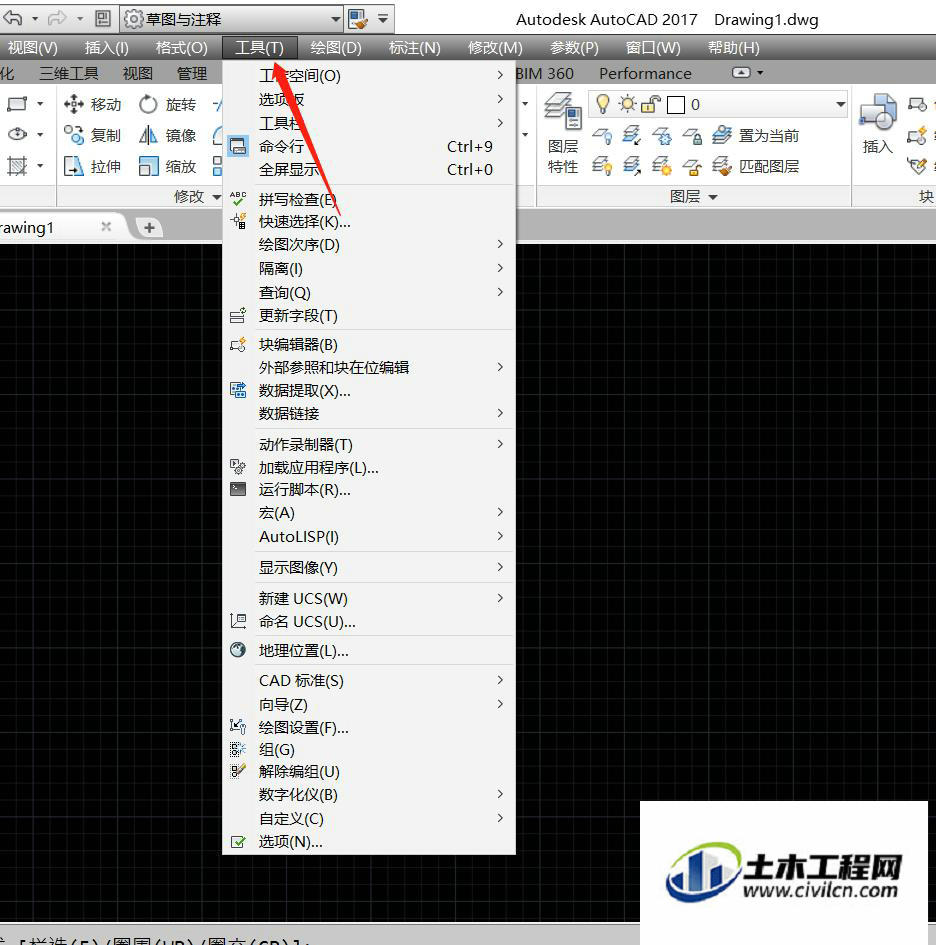Toggle layer 0 on/off lightbulb in layer box
Viewport: 936px width, 945px height.
(602, 104)
